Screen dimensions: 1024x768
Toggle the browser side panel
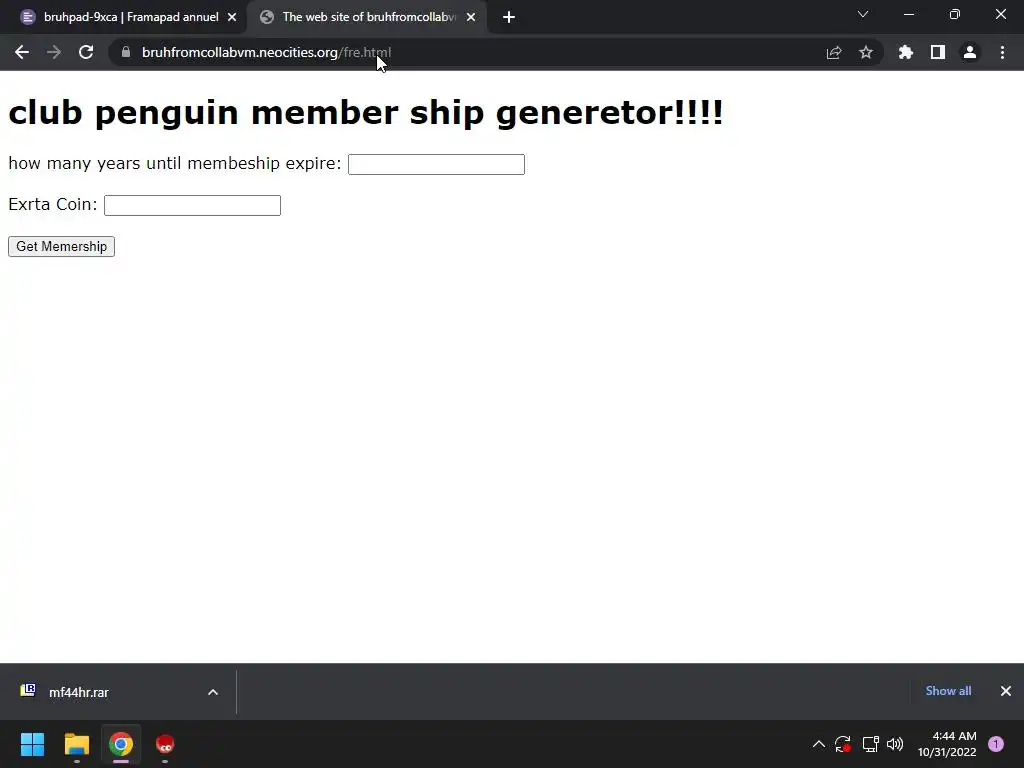tap(938, 52)
